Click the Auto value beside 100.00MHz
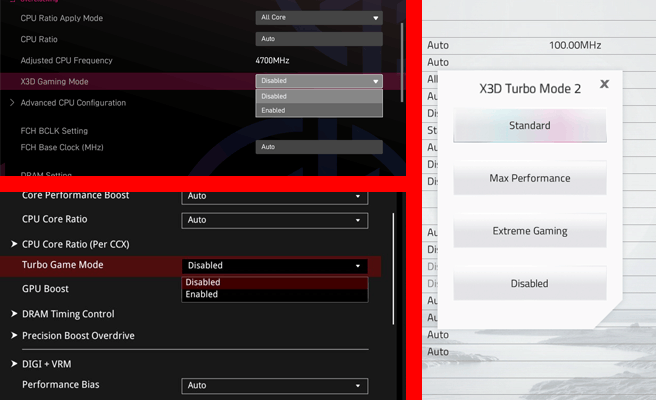Screen dimensions: 656x400 [x=438, y=45]
